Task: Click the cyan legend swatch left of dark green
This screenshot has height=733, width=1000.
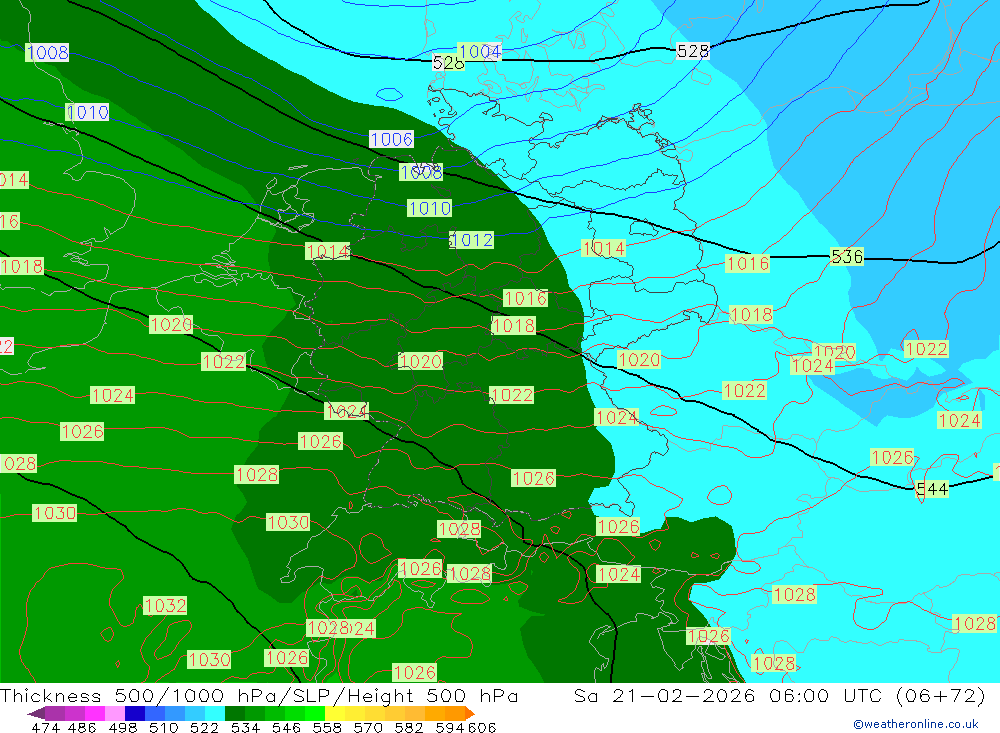Action: [215, 713]
